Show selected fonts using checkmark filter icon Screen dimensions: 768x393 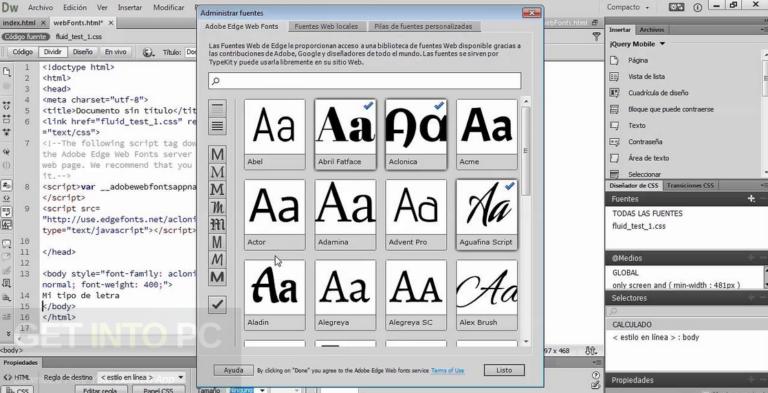coord(217,305)
